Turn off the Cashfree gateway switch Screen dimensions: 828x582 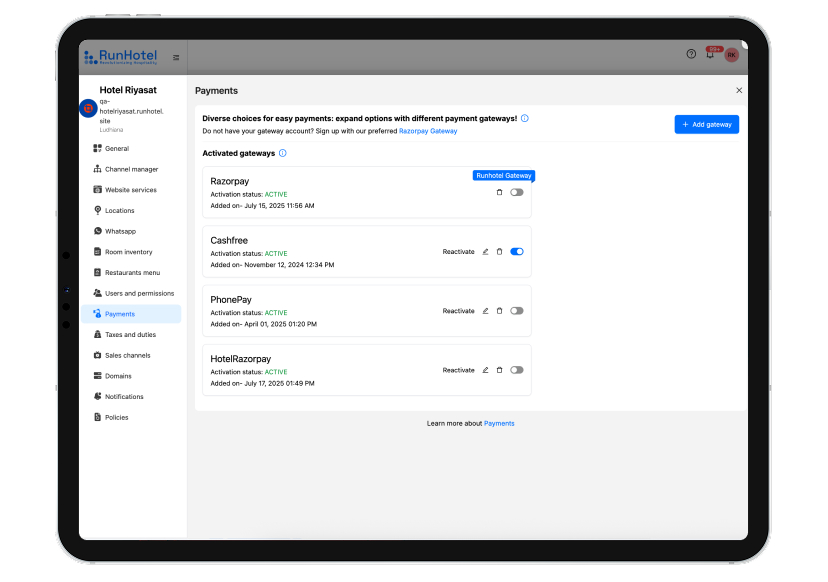[517, 251]
